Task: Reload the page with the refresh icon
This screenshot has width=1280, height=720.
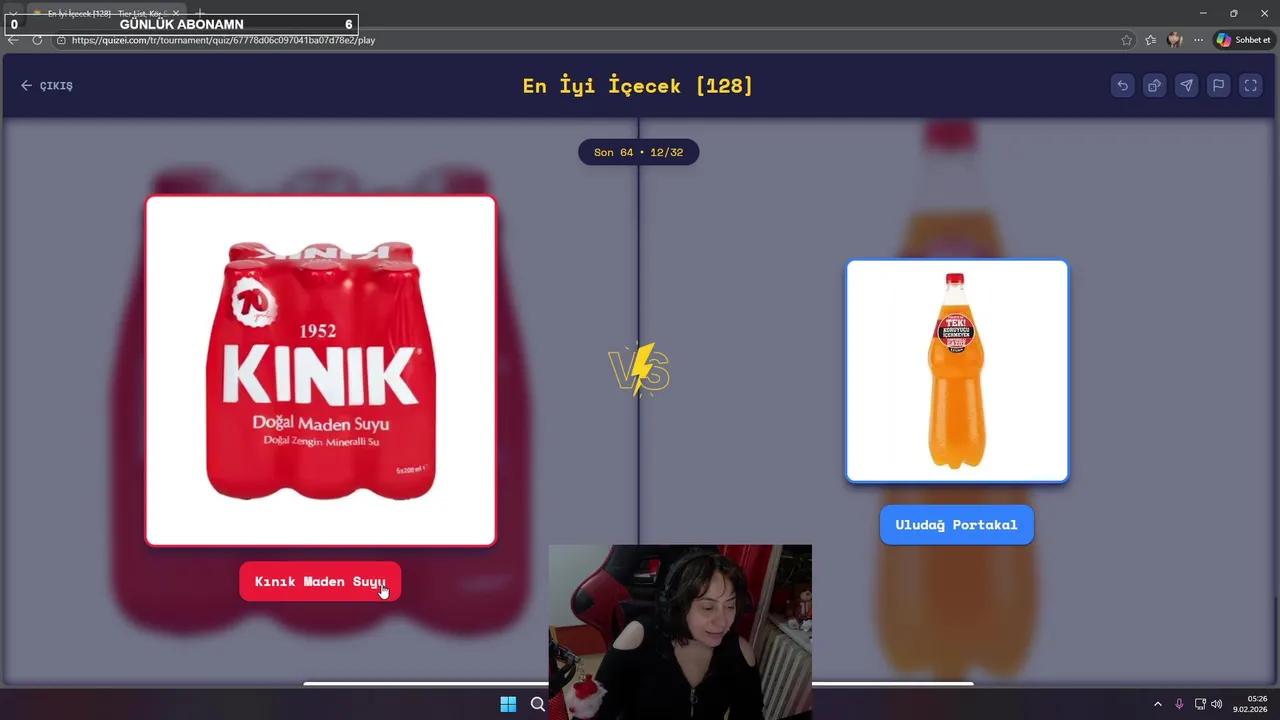Action: pos(37,40)
